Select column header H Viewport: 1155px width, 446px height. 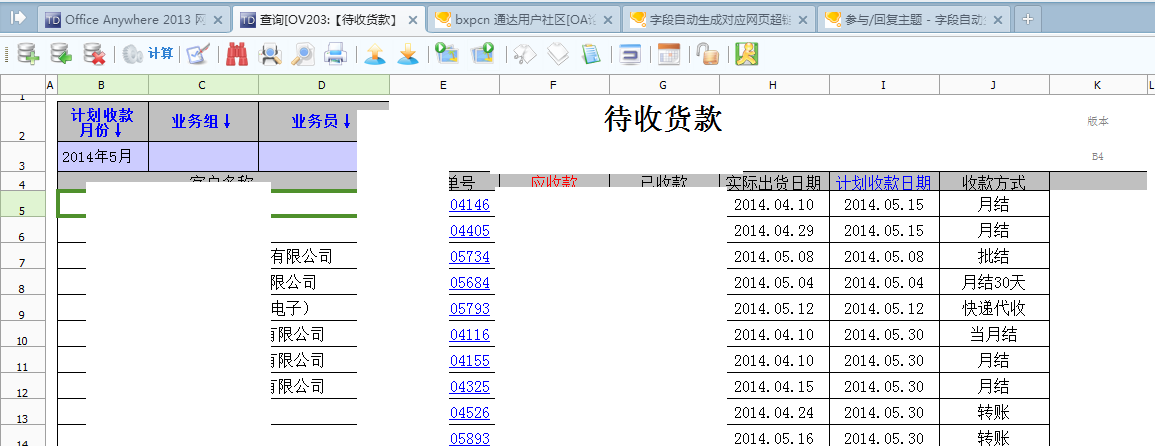[x=773, y=86]
